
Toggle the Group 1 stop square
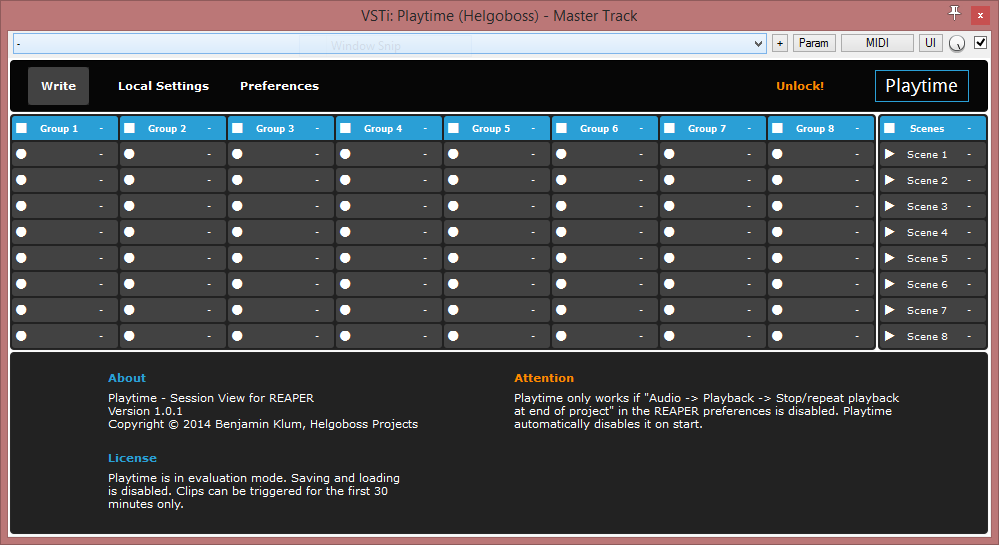[22, 128]
